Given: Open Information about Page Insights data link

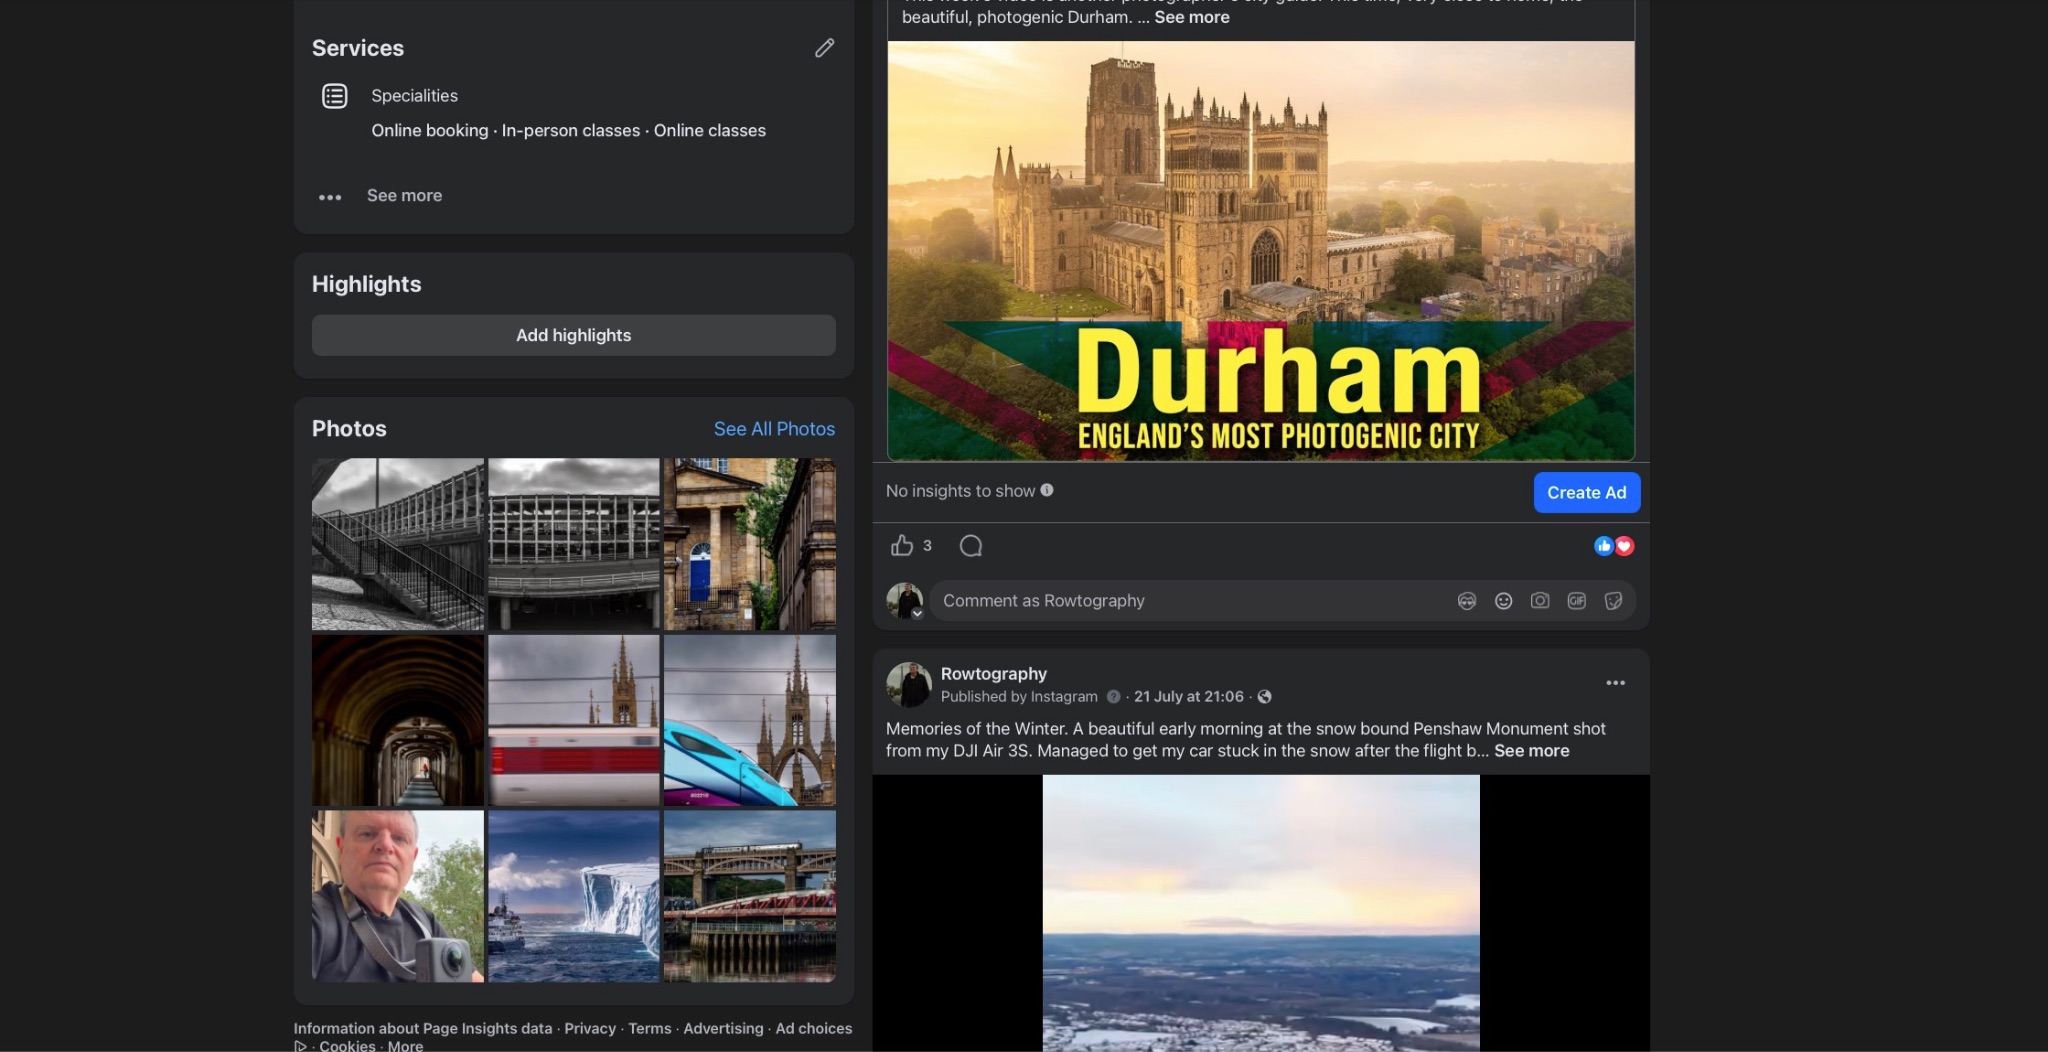Looking at the screenshot, I should [x=422, y=1028].
